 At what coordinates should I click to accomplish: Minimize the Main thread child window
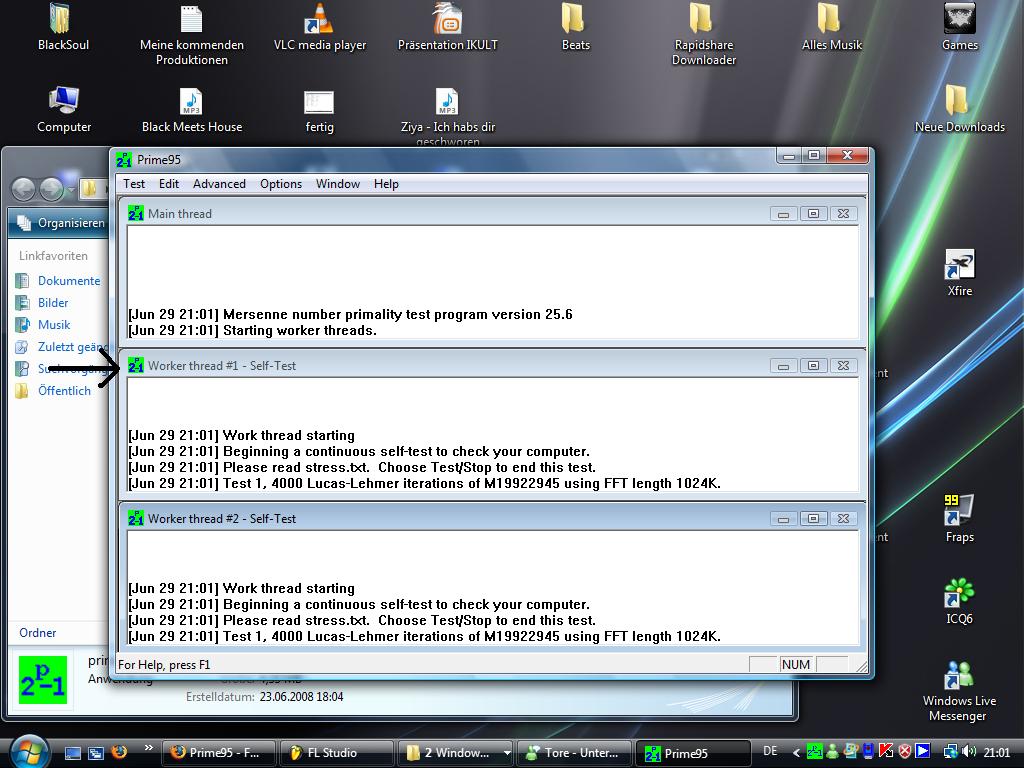784,214
